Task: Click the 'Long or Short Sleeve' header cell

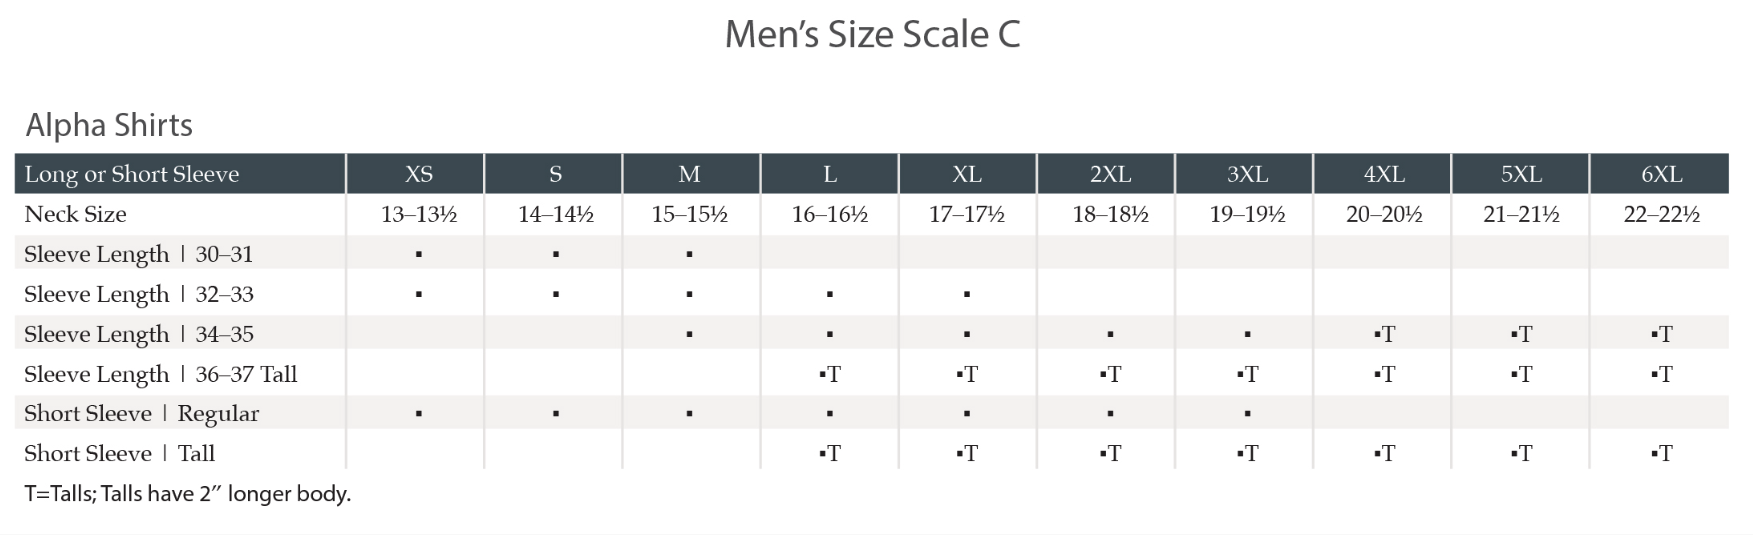Action: click(x=132, y=174)
